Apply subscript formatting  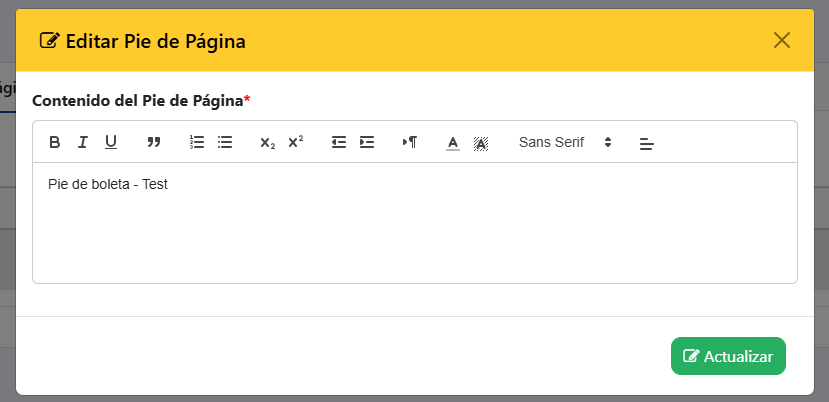pos(268,142)
